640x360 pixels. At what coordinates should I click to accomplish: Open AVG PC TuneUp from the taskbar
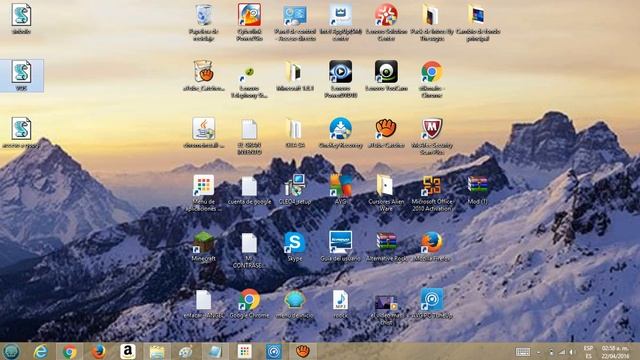(273, 351)
